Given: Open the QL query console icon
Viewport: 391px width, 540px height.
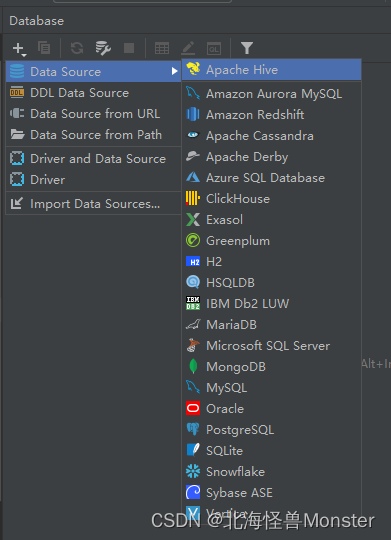Looking at the screenshot, I should 214,49.
